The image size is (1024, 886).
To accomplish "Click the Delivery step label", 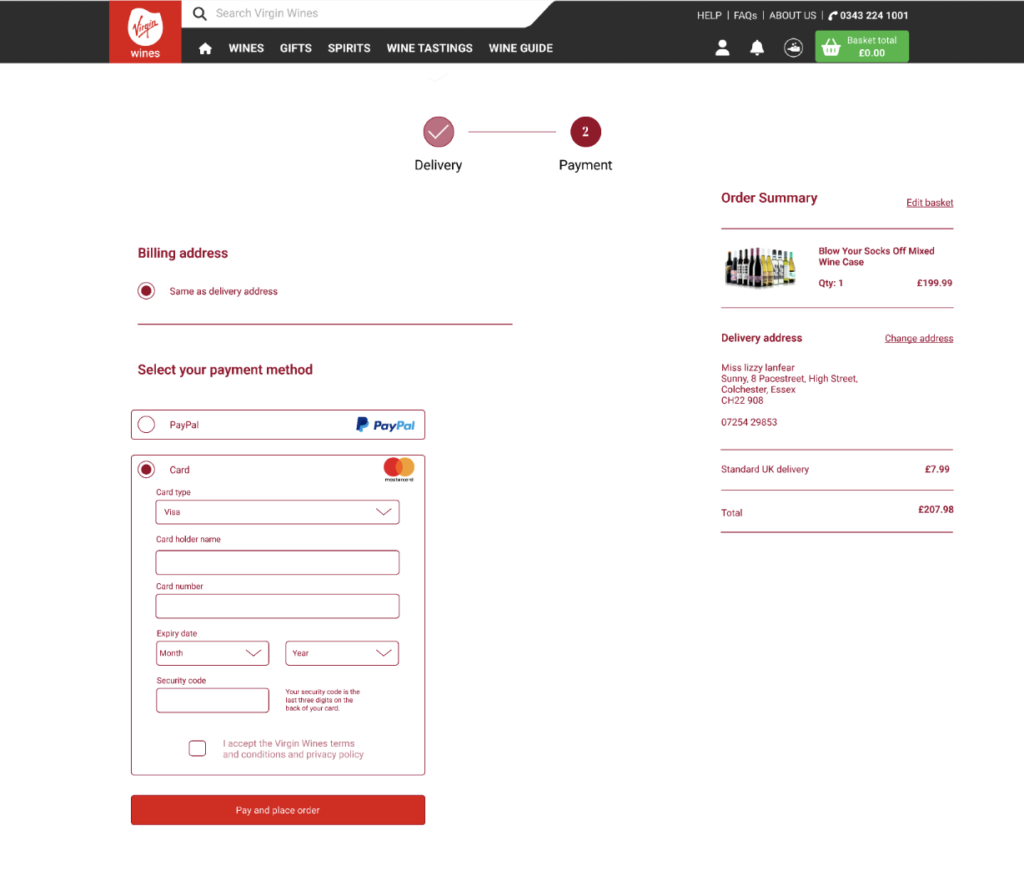I will pos(438,165).
